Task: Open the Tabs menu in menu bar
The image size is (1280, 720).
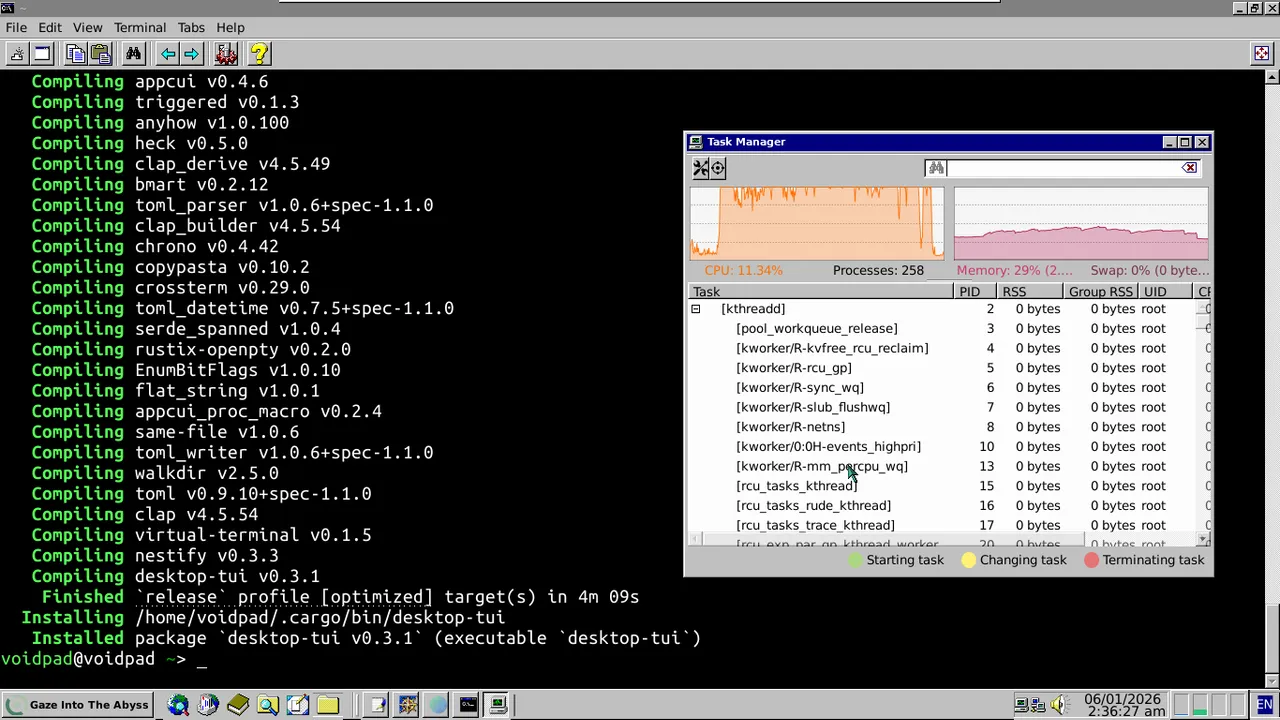Action: [x=191, y=27]
